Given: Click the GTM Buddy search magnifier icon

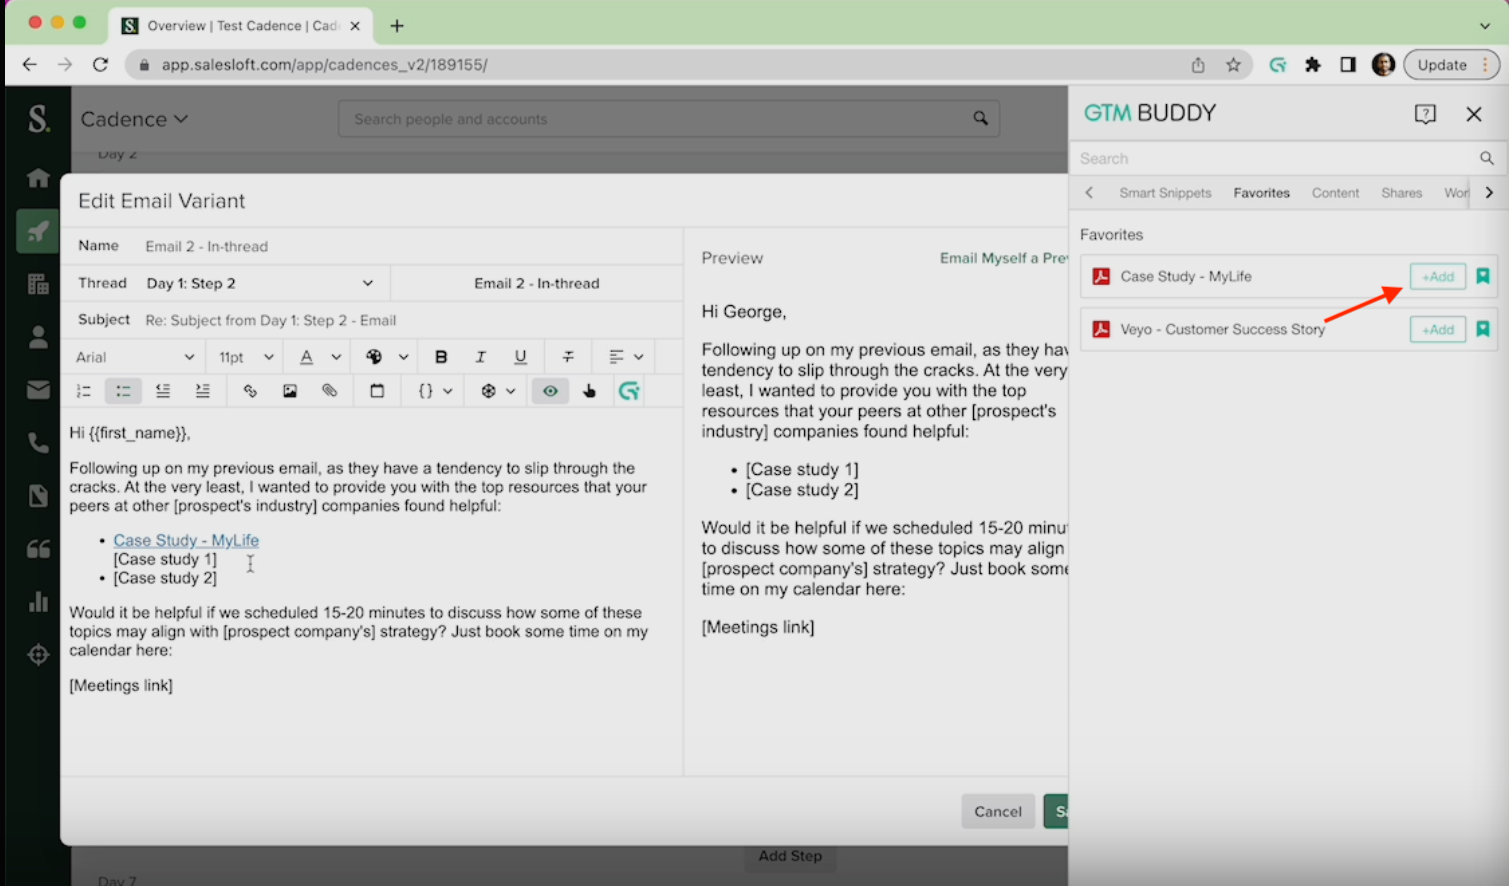Looking at the screenshot, I should click(1487, 158).
